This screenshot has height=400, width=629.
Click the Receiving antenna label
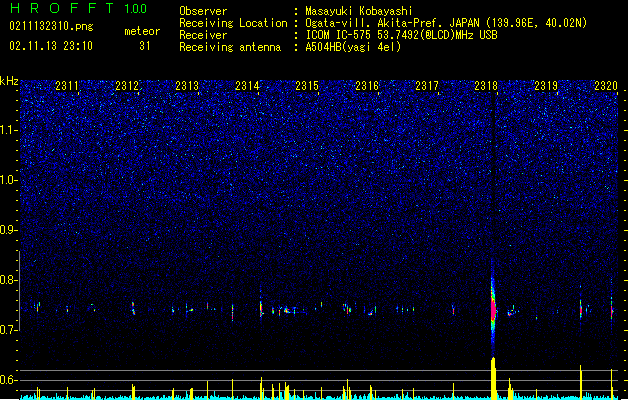(x=230, y=47)
